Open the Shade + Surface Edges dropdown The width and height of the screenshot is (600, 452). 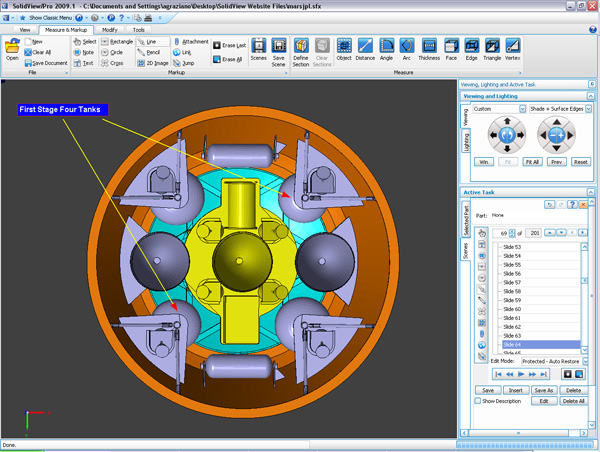coord(589,109)
